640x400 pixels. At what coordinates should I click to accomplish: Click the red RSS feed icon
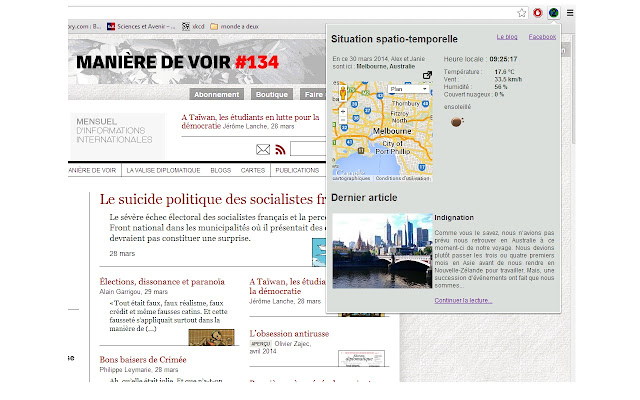280,149
